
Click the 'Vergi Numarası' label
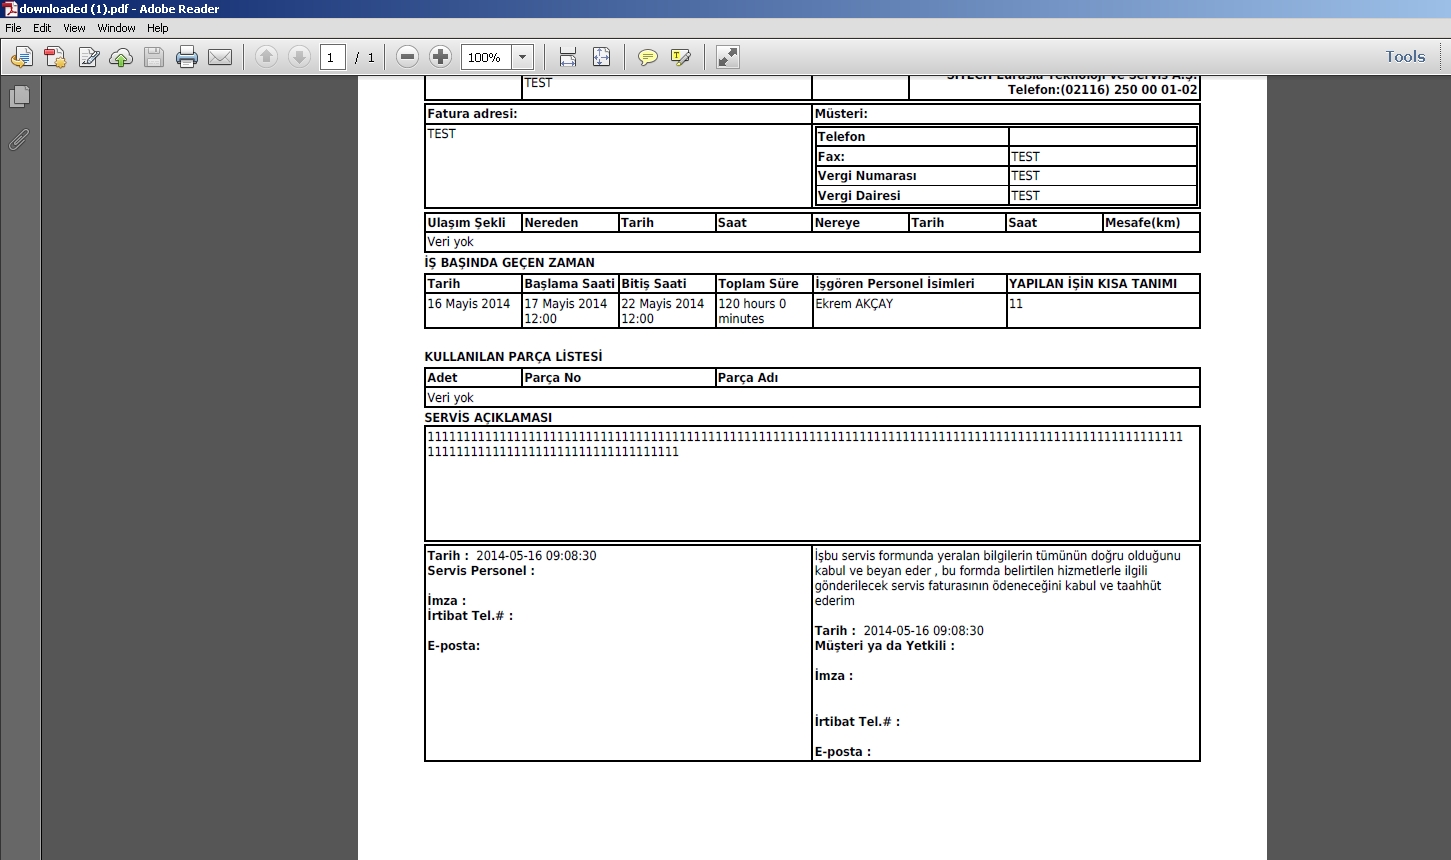(867, 176)
